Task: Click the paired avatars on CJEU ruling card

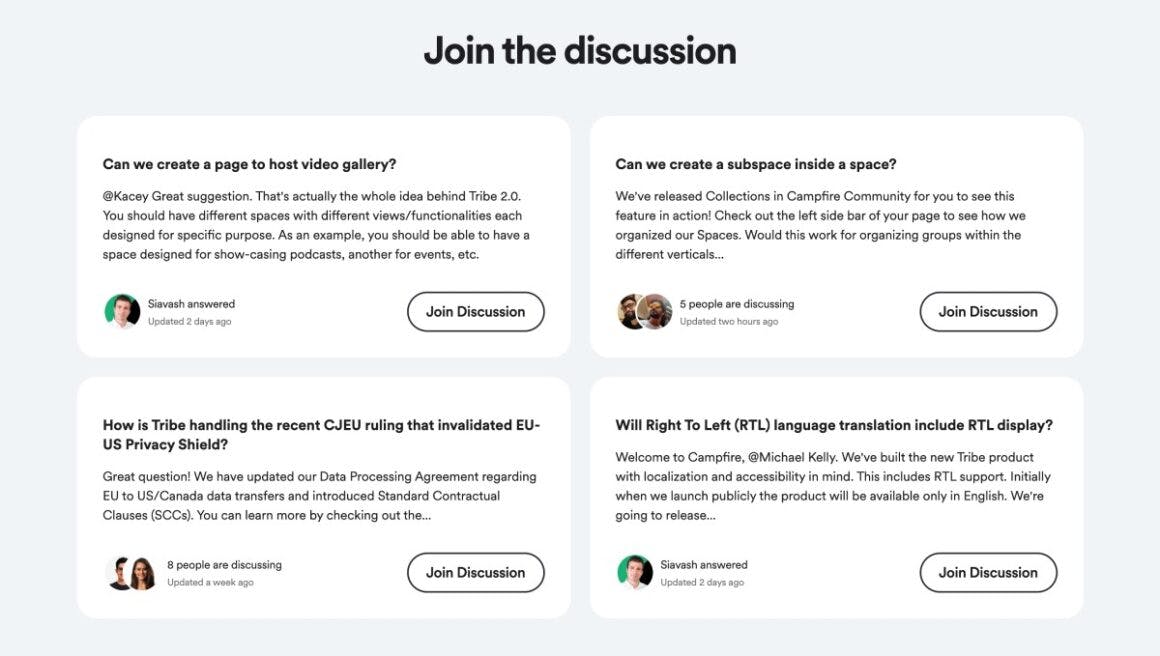Action: tap(131, 572)
